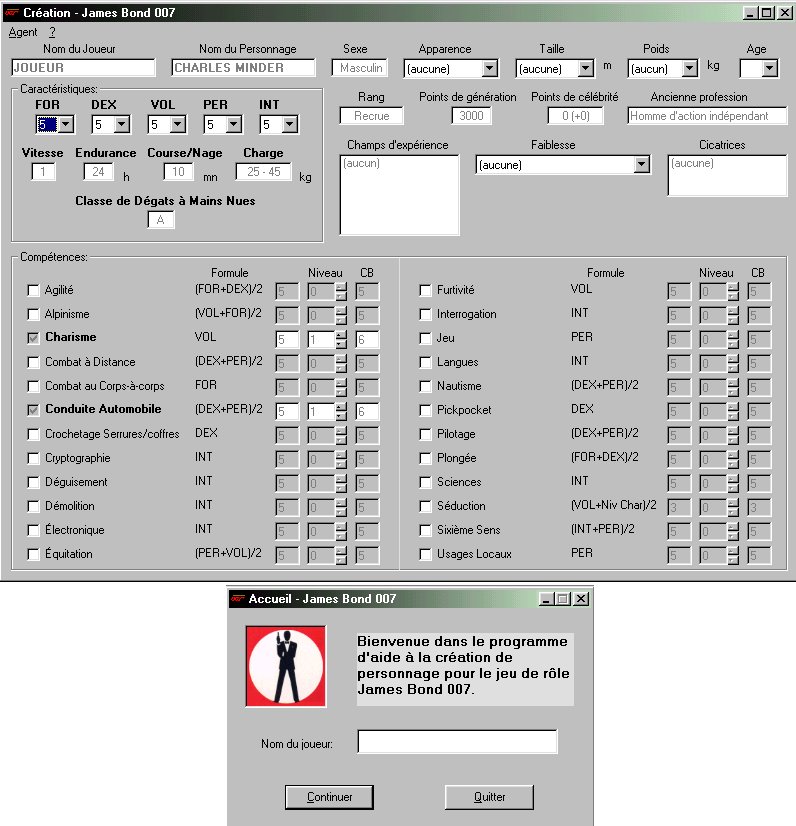
Task: Click the Endurance value 24
Action: [x=99, y=172]
